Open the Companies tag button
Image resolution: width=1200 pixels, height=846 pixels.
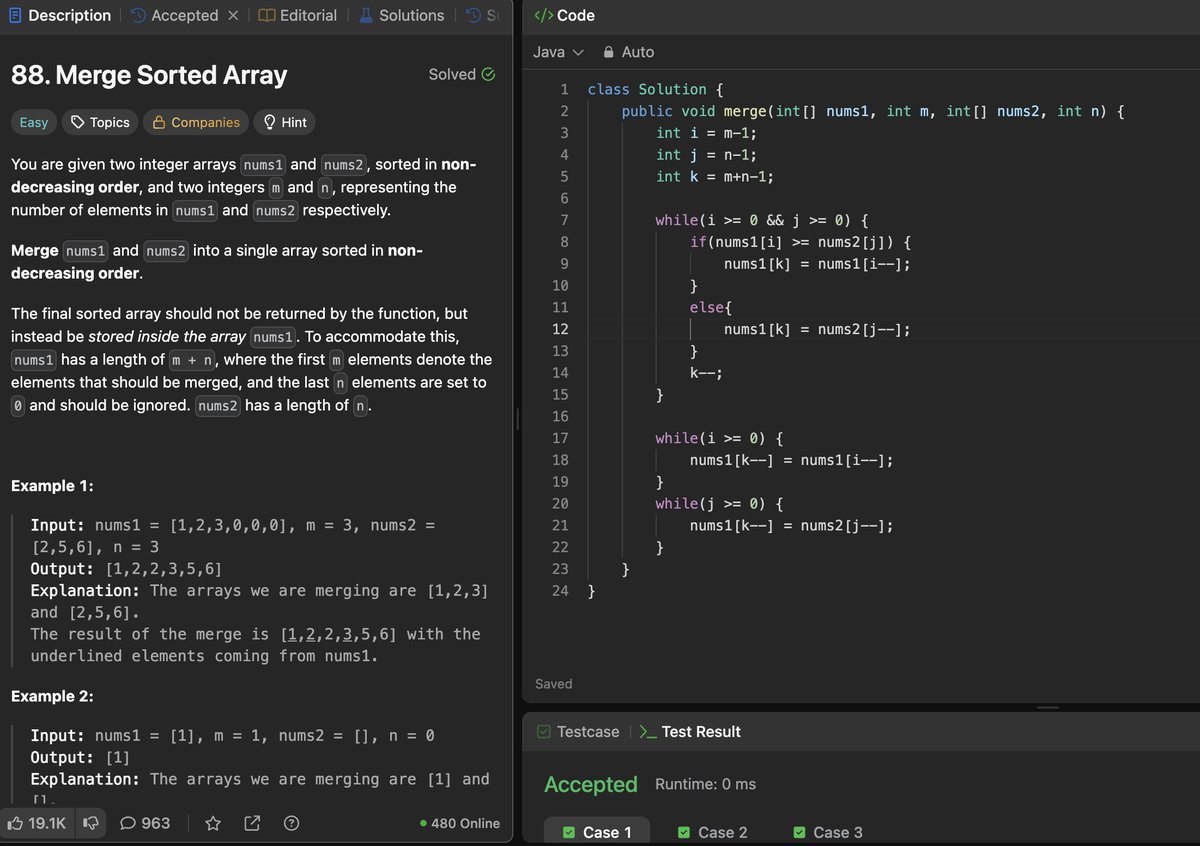196,122
